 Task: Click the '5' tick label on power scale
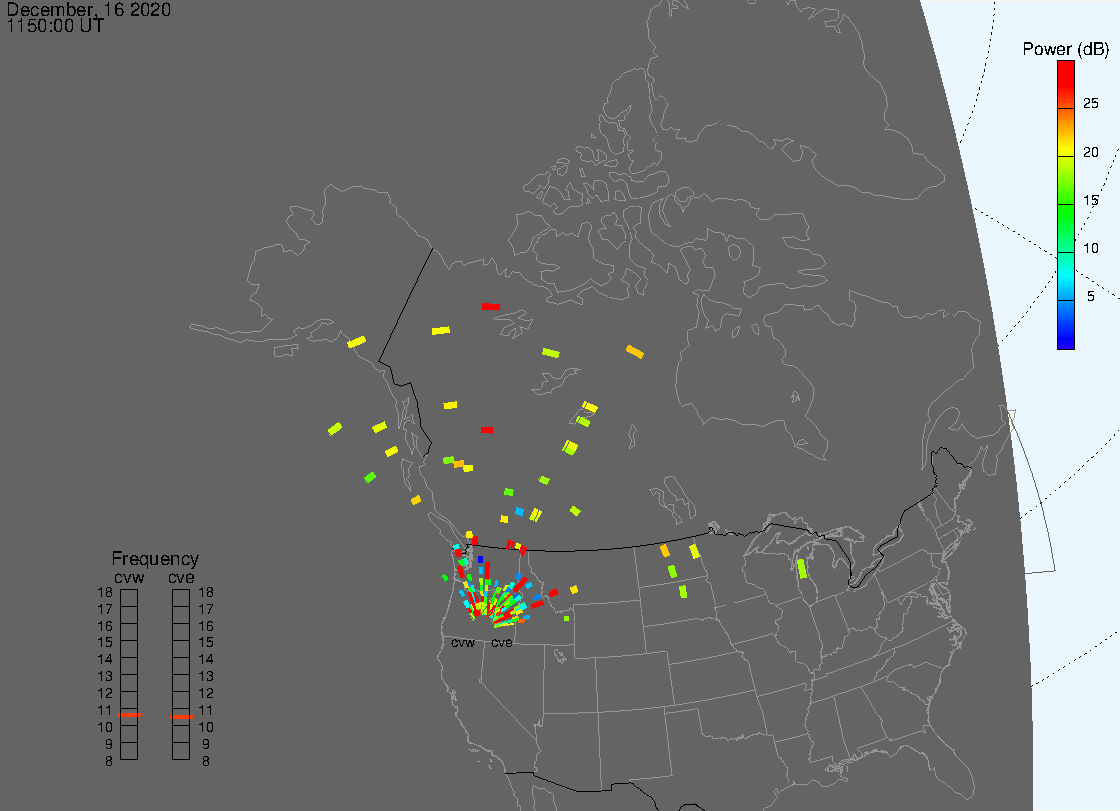tap(1090, 297)
